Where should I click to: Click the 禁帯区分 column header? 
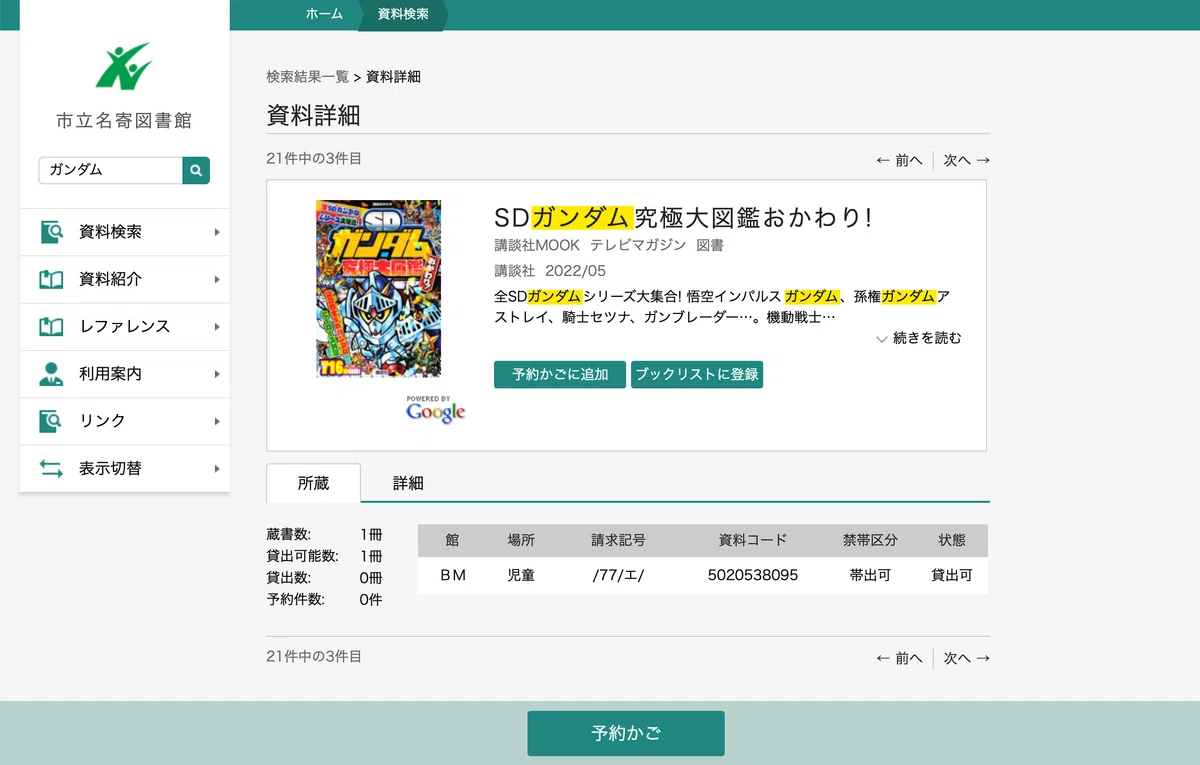coord(870,540)
